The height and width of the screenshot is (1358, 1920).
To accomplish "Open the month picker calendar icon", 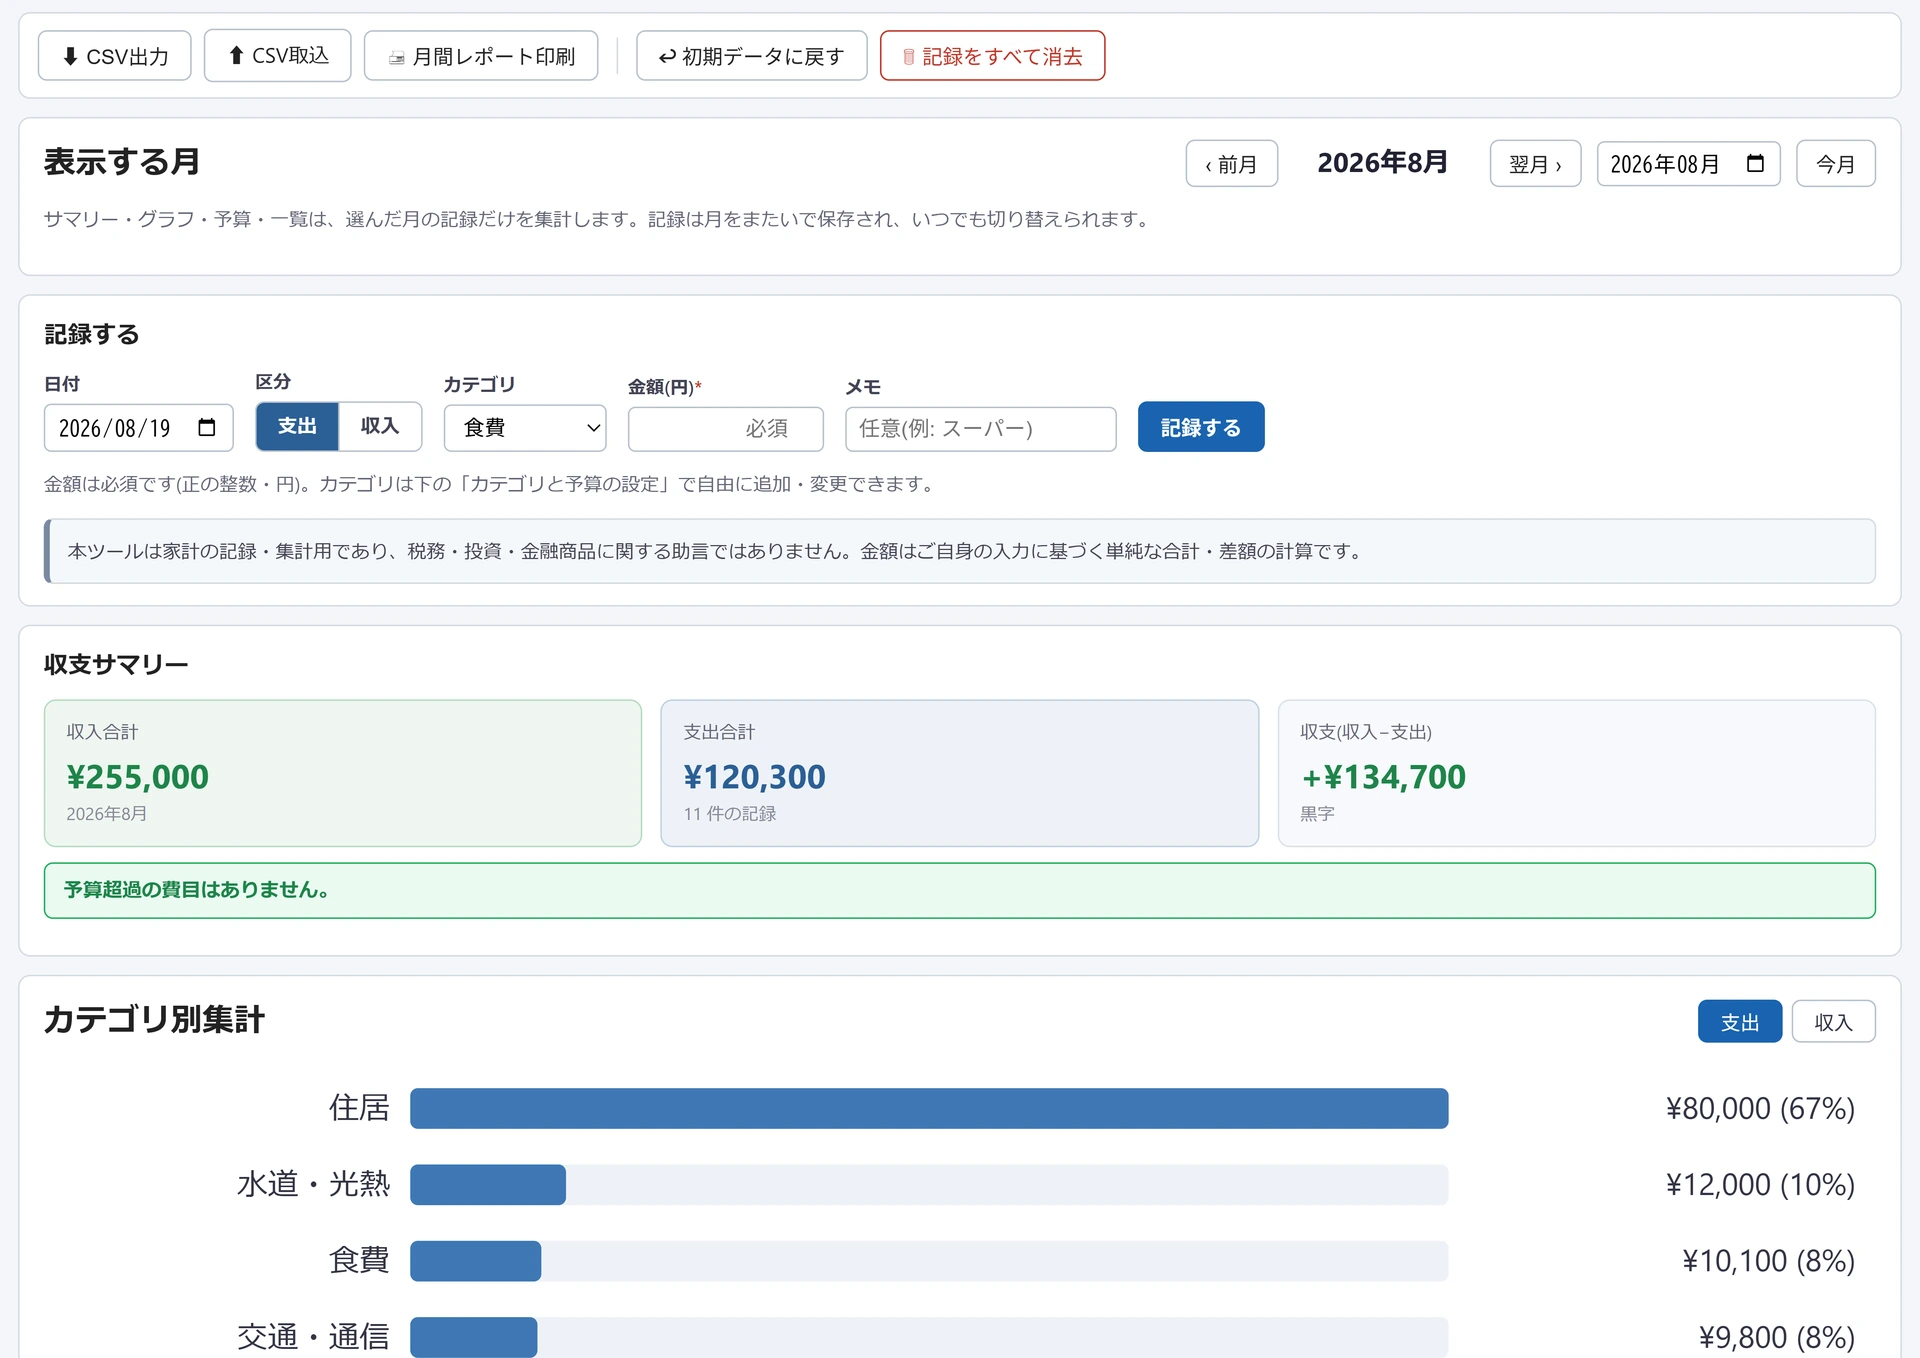I will click(1755, 164).
